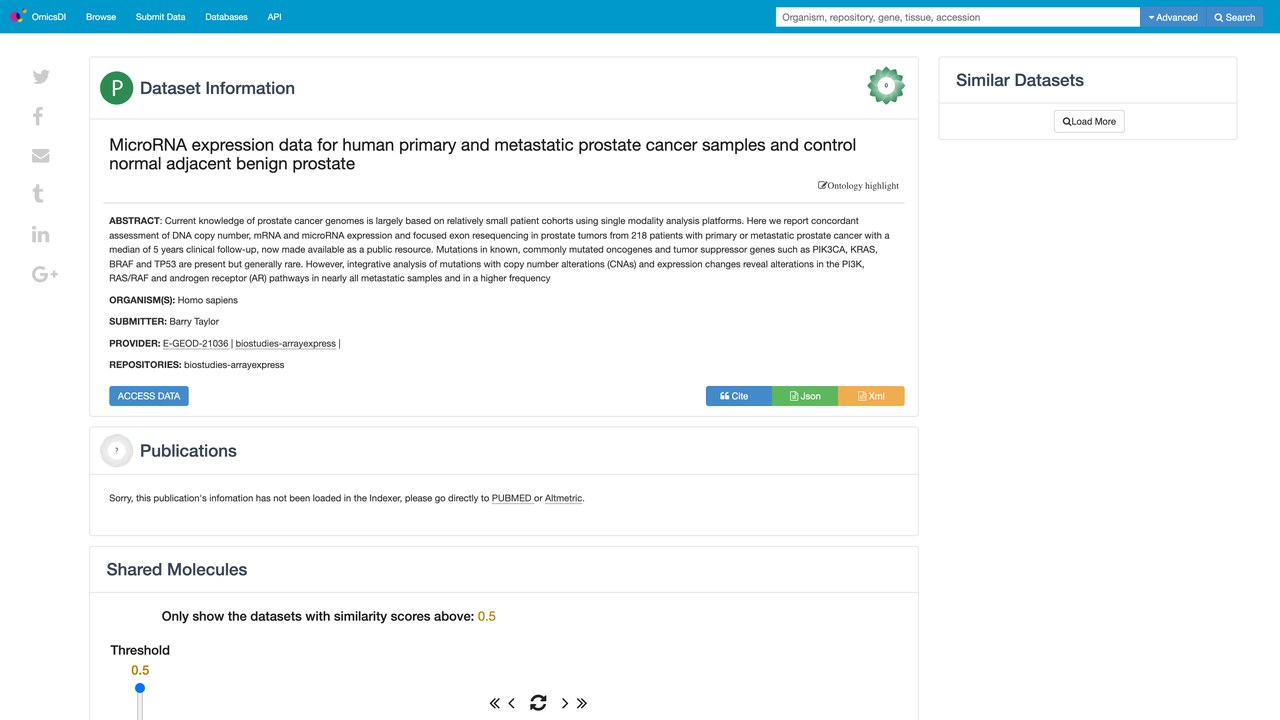Share via LinkedIn sidebar icon
This screenshot has height=720, width=1280.
pos(41,234)
